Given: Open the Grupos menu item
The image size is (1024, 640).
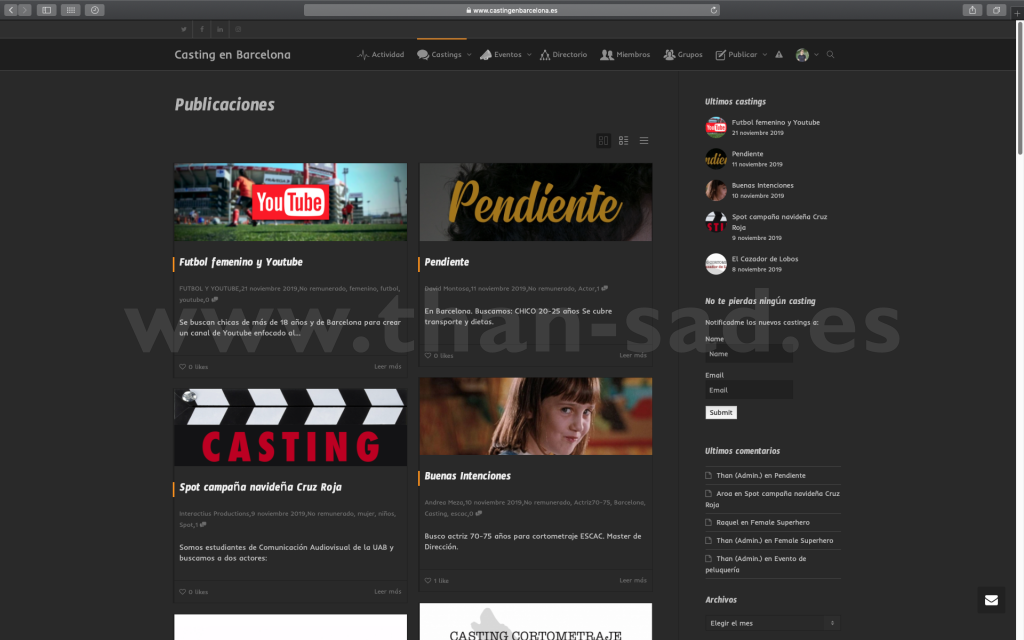Looking at the screenshot, I should point(683,55).
